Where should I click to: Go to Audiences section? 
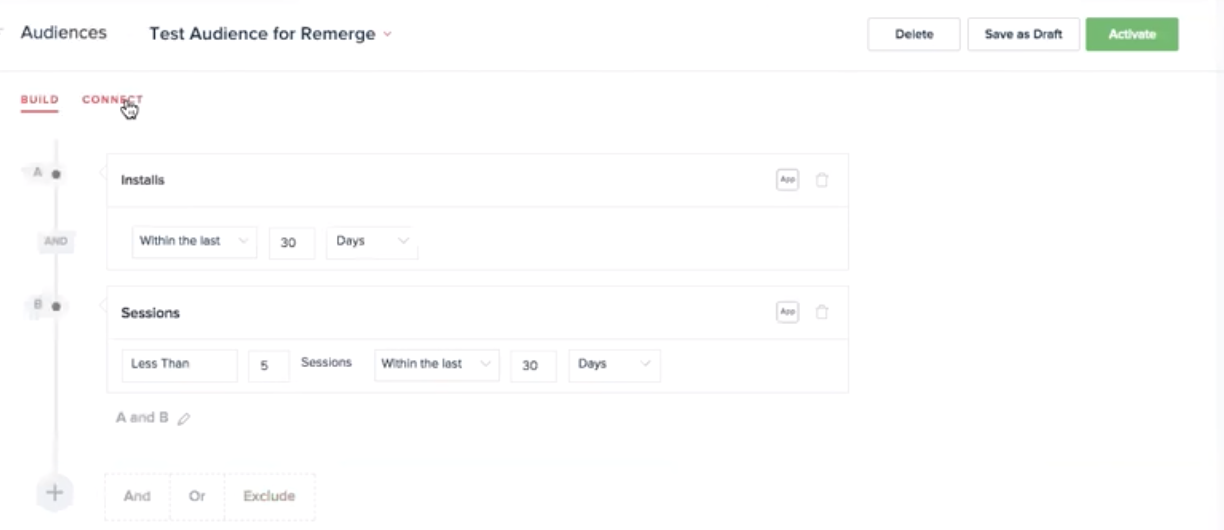(x=63, y=33)
